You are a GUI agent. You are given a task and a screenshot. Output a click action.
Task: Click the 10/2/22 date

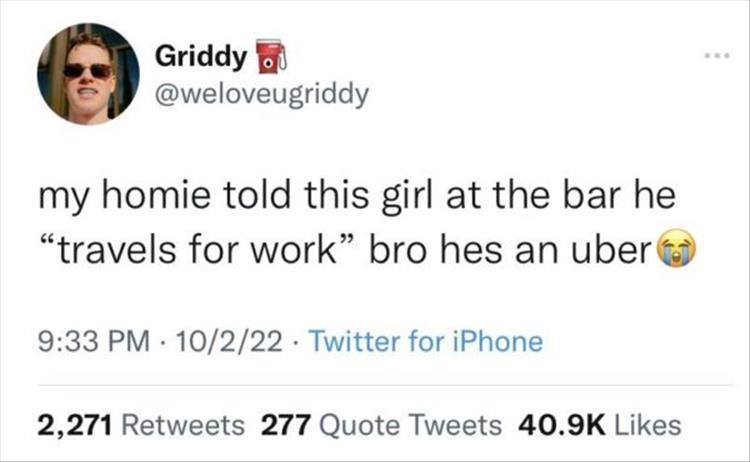pyautogui.click(x=229, y=342)
